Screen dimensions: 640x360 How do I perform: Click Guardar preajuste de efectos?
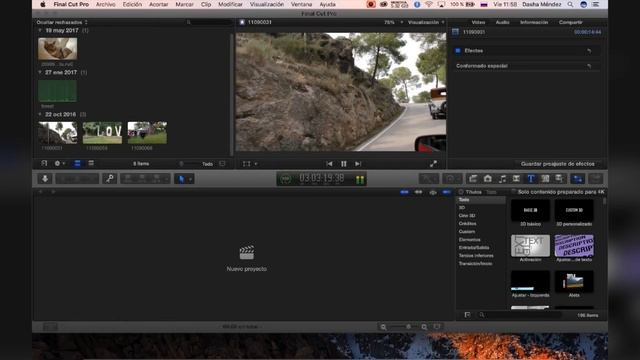click(558, 164)
